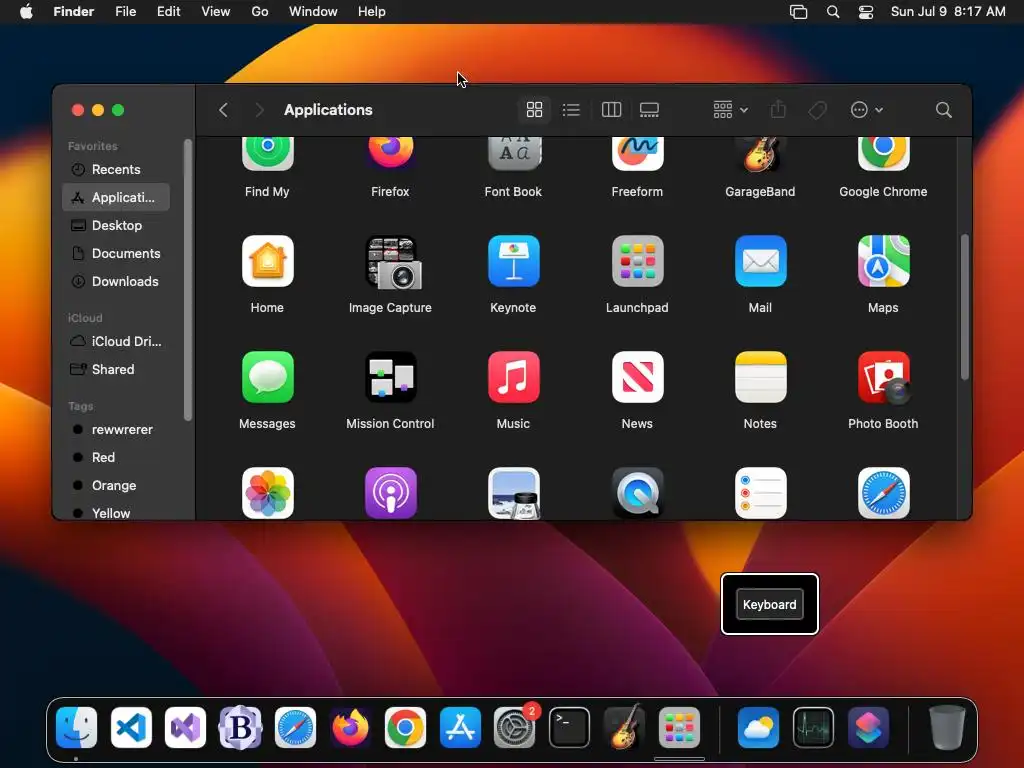Click the GarageBand label in the Applications grid
The image size is (1024, 768).
tap(760, 191)
